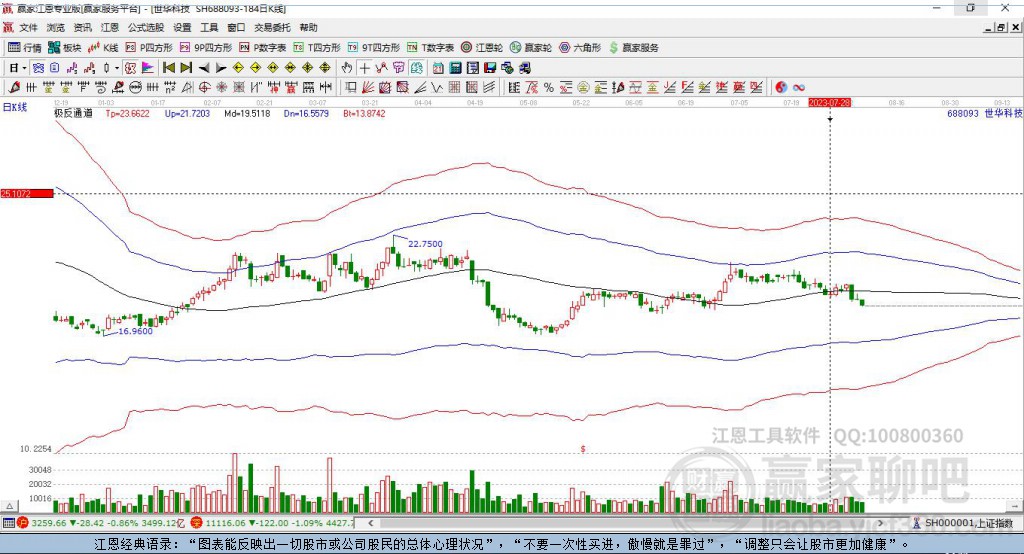Select the hand pan tool
The height and width of the screenshot is (554, 1024).
pyautogui.click(x=347, y=68)
